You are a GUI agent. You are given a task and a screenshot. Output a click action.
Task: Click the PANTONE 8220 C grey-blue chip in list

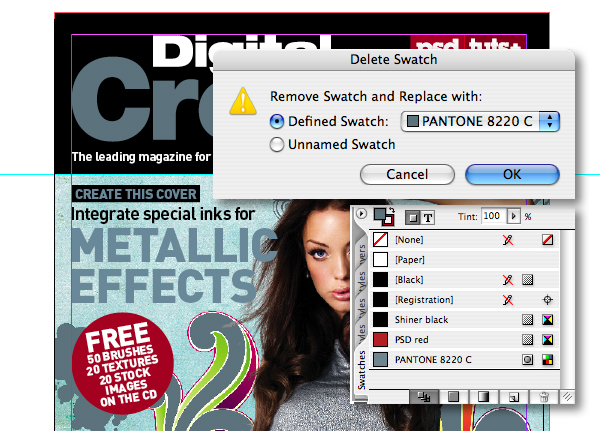pyautogui.click(x=380, y=359)
